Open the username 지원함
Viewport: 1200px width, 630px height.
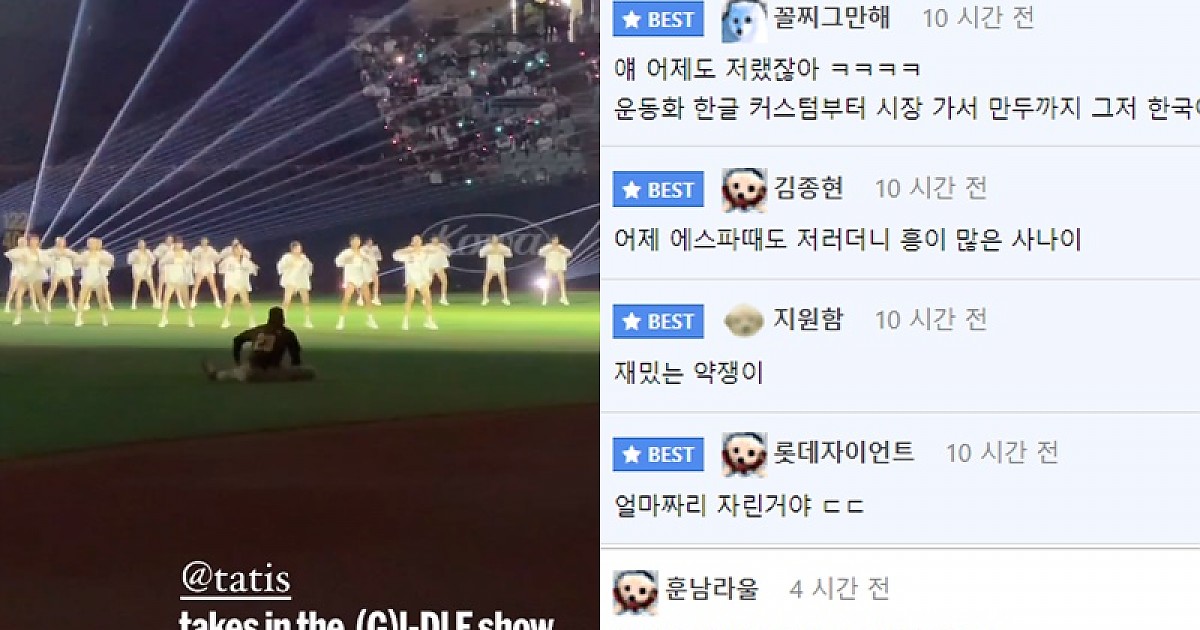click(x=809, y=320)
